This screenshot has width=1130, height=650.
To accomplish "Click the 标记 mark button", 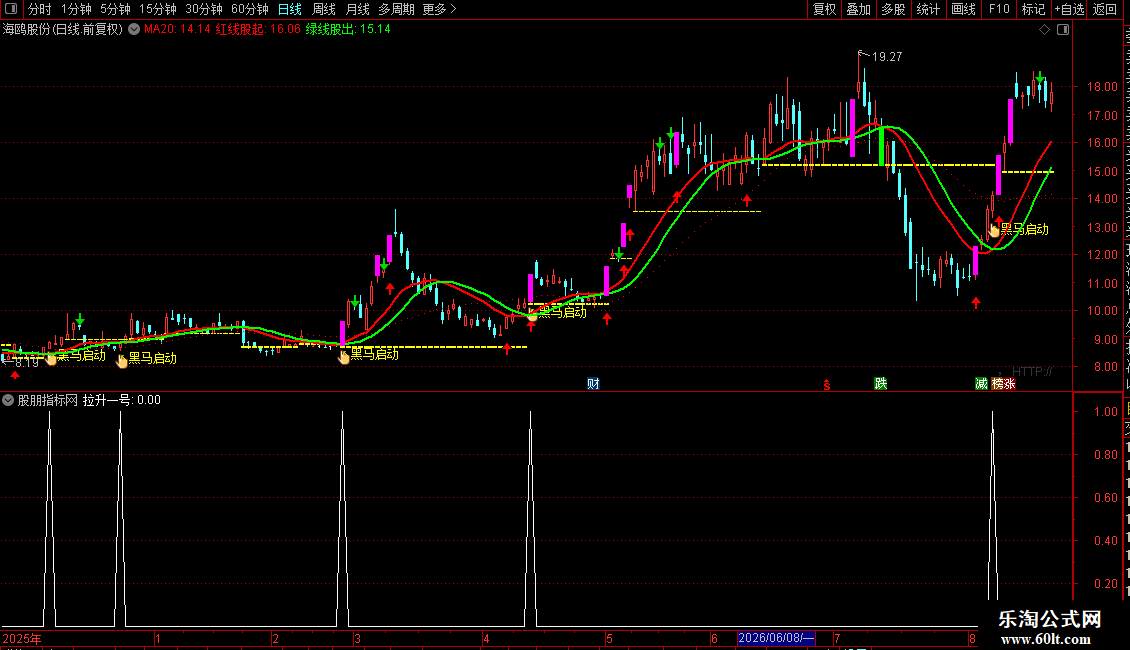I will point(1033,9).
